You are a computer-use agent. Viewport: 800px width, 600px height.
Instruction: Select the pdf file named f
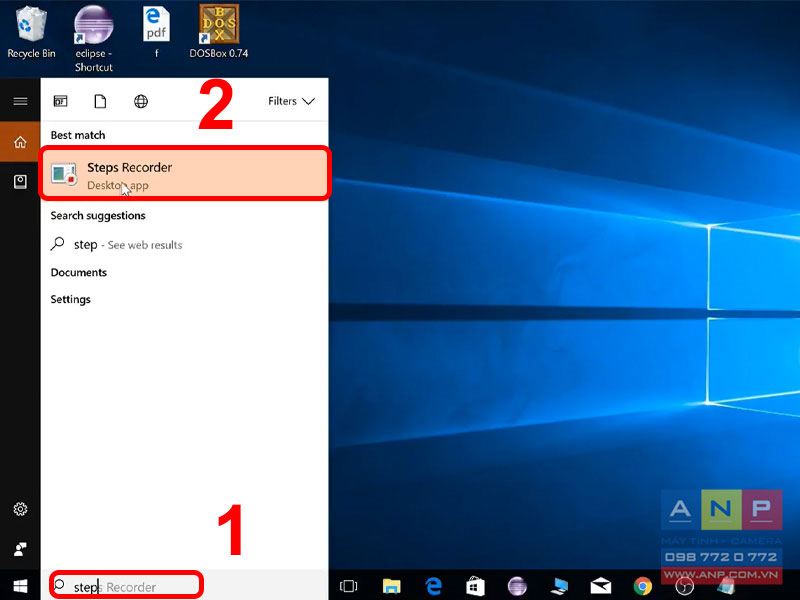[156, 32]
